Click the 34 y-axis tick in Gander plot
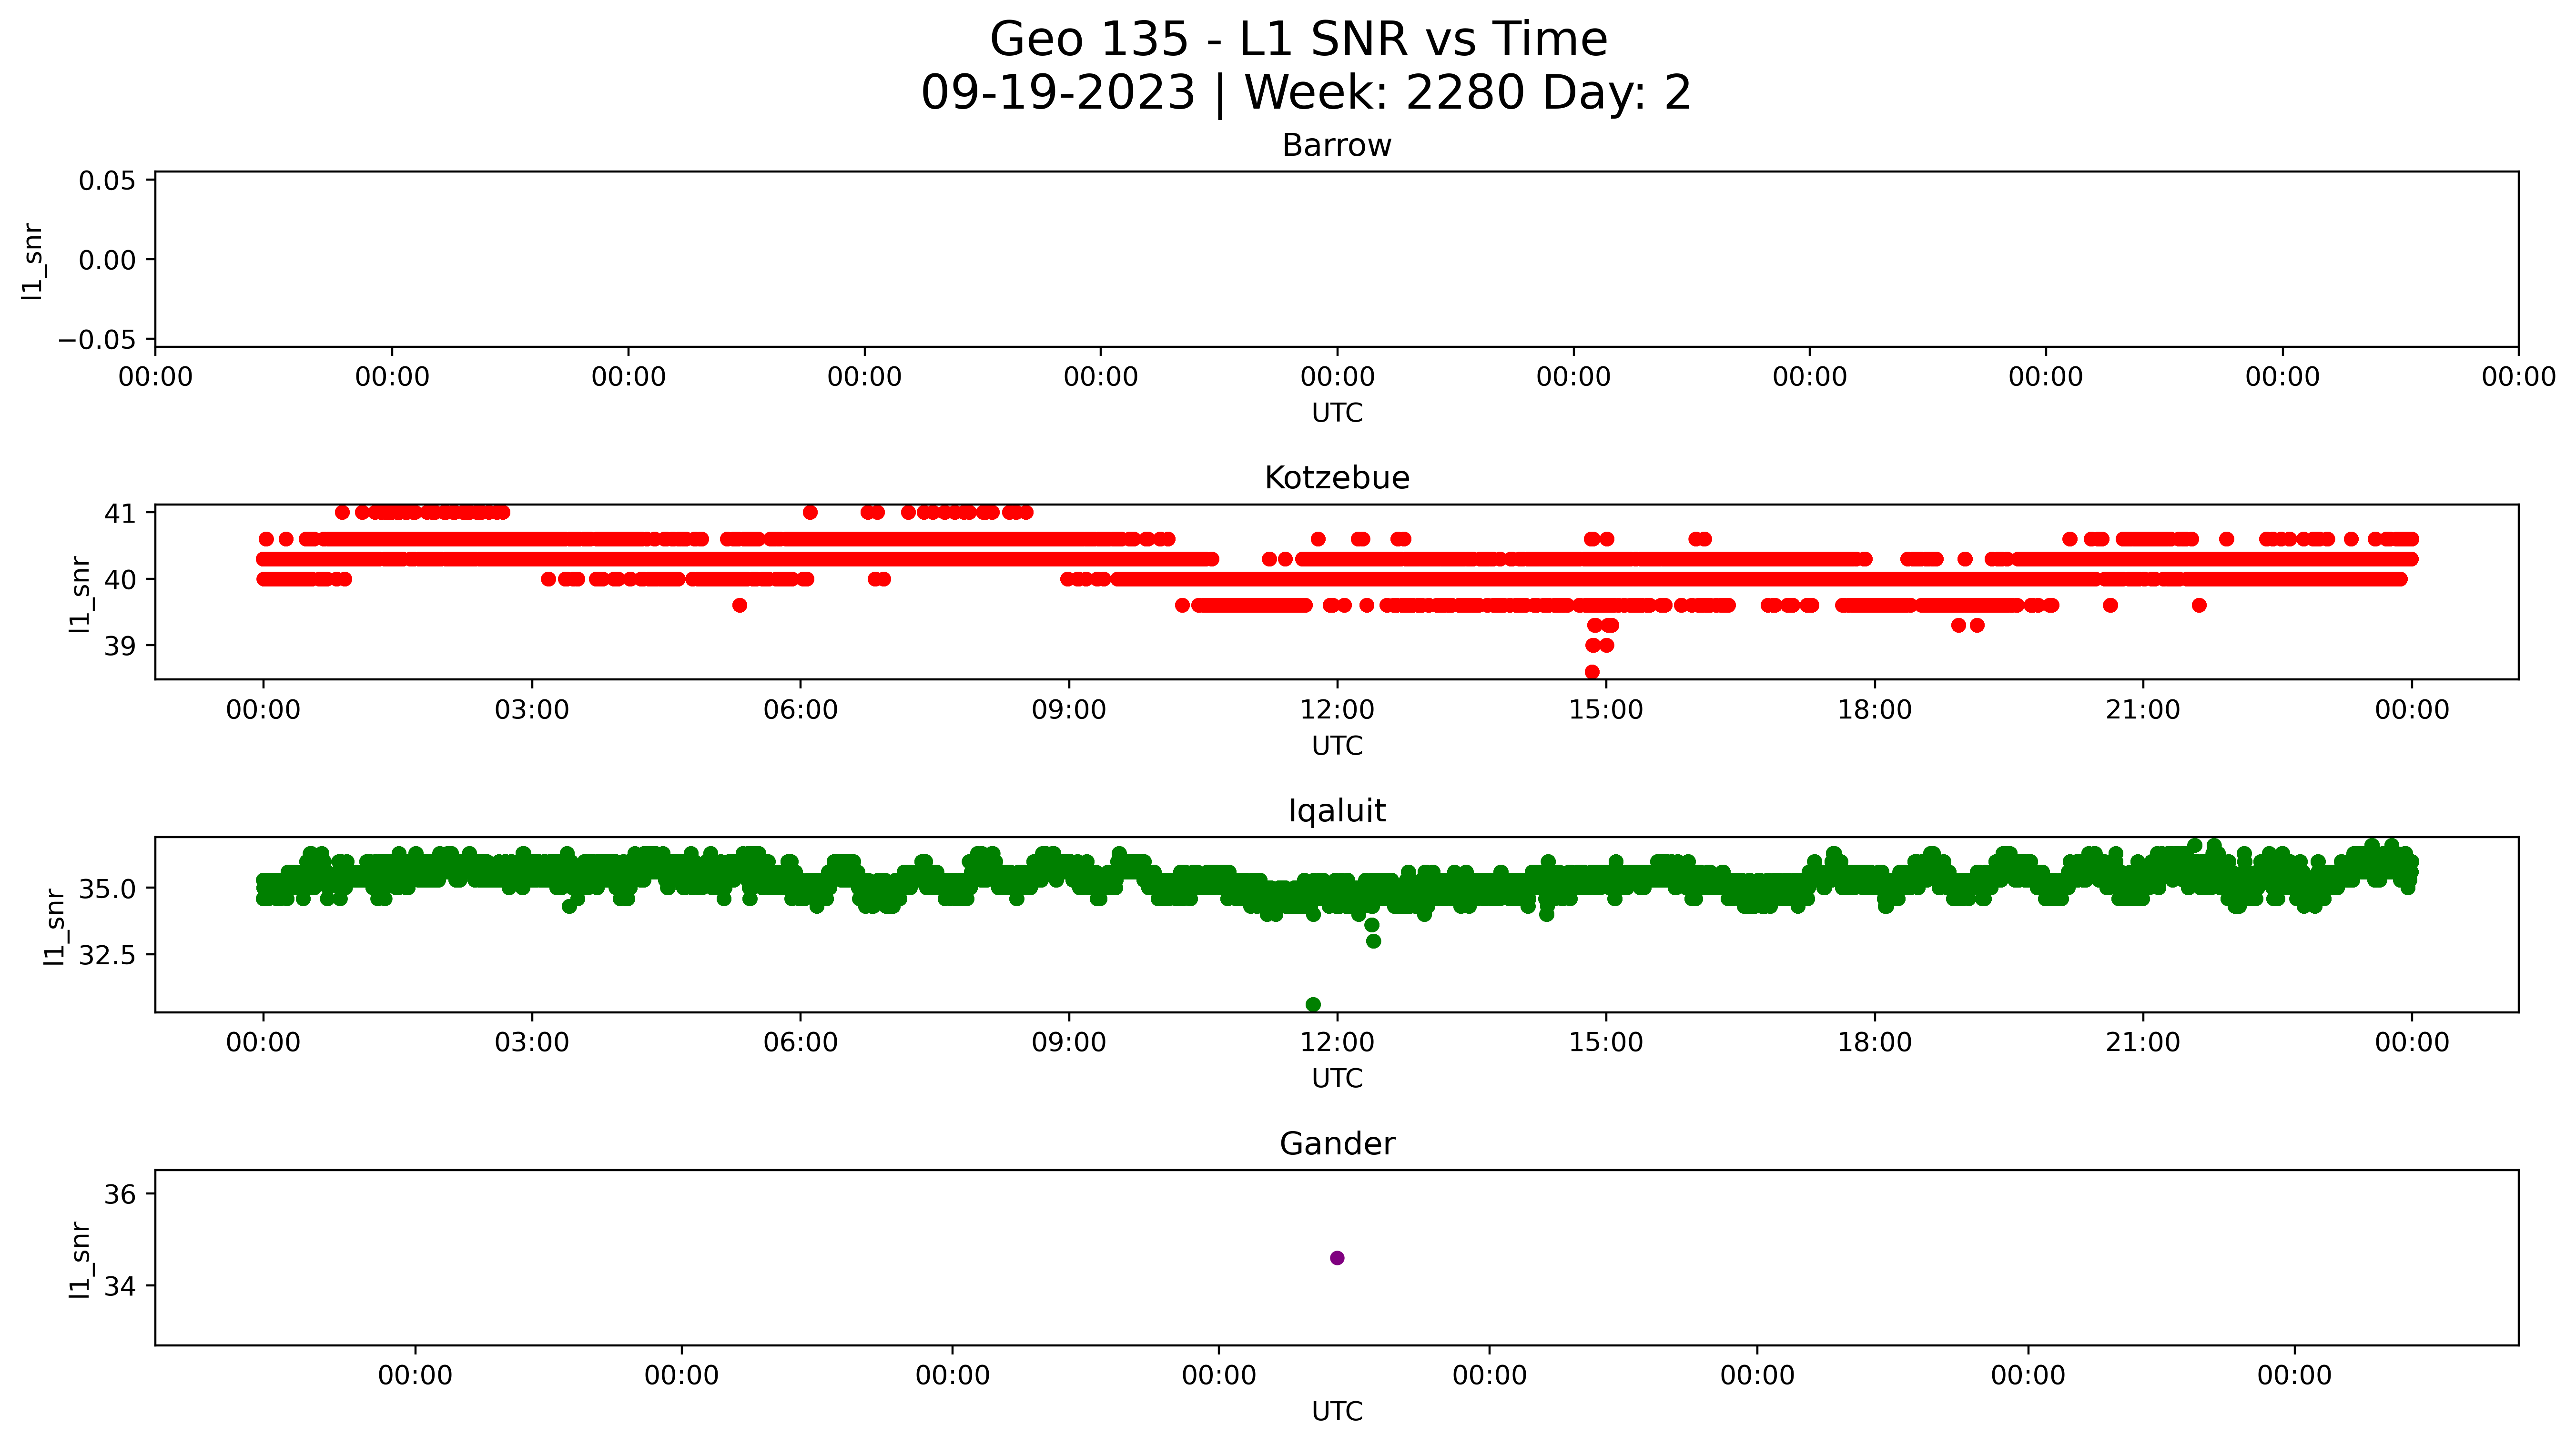This screenshot has width=2576, height=1445. click(x=120, y=1286)
